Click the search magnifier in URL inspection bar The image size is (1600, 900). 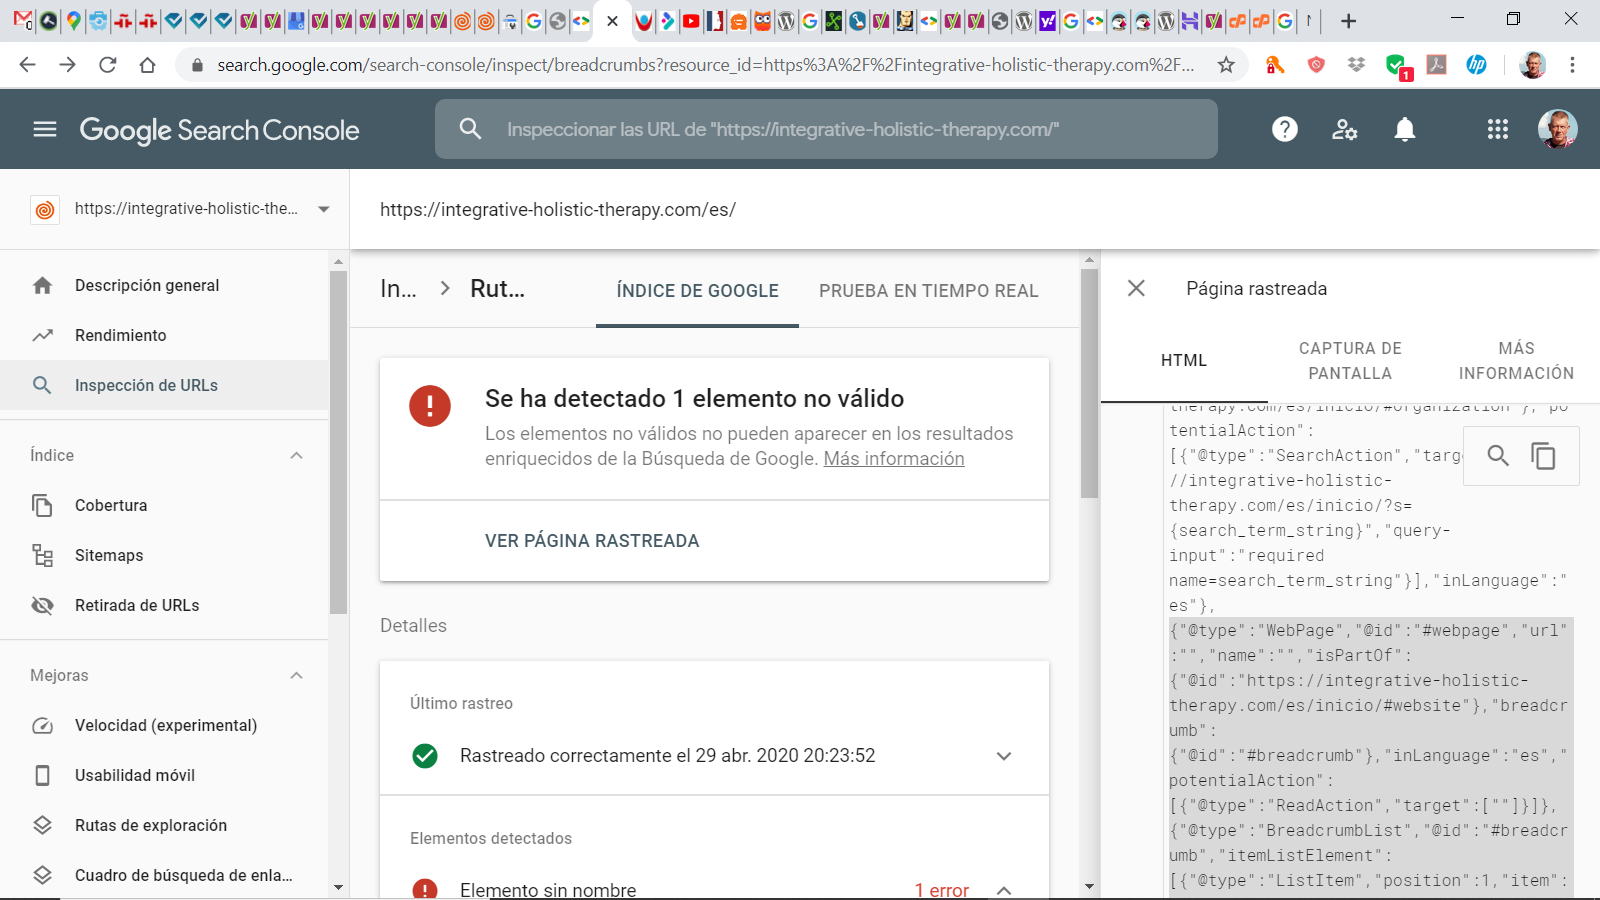click(470, 129)
